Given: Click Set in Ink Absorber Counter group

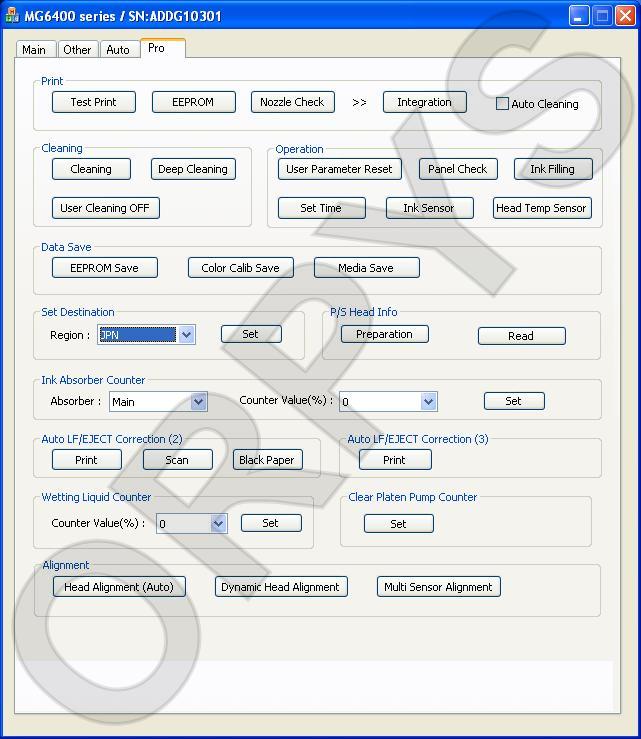Looking at the screenshot, I should [x=514, y=401].
